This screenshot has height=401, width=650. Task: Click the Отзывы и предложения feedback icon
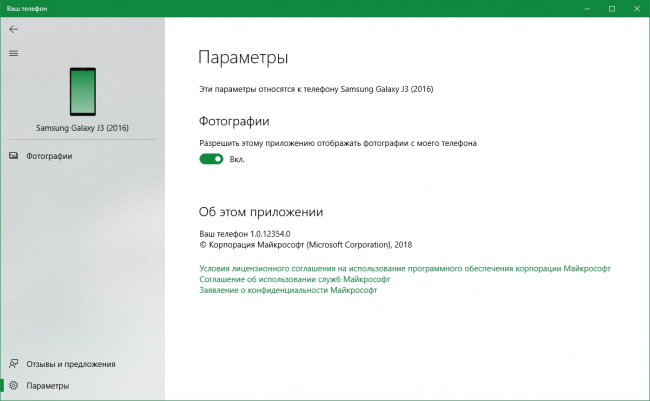point(13,364)
